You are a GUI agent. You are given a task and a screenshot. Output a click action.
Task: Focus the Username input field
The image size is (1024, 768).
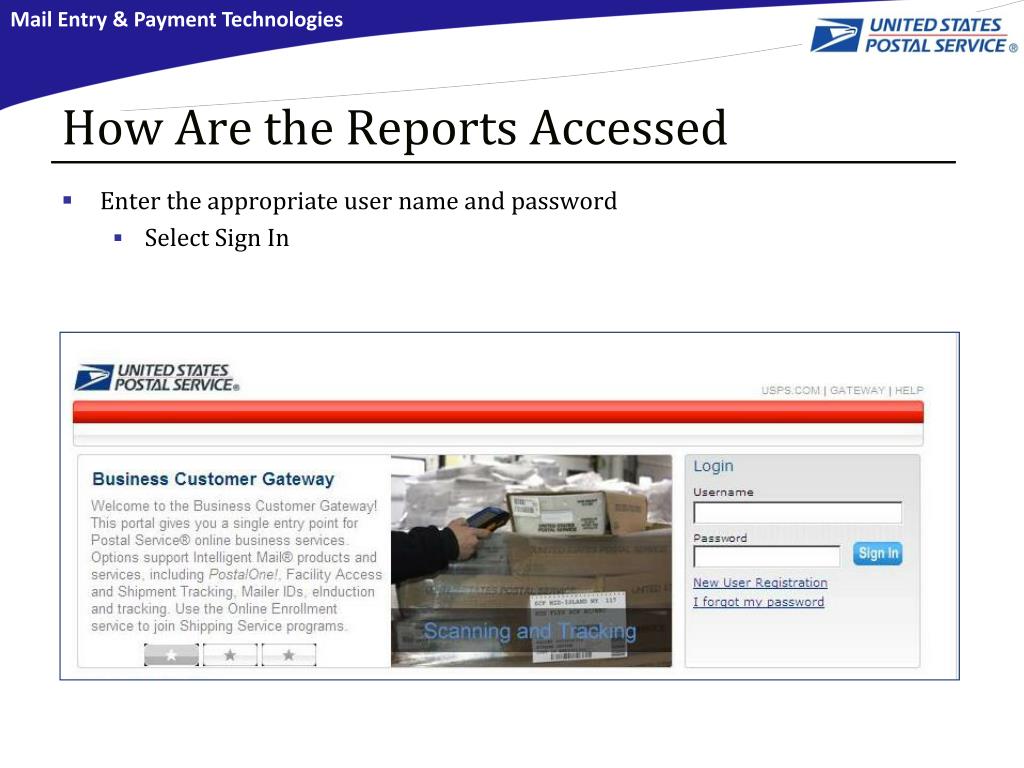click(x=797, y=513)
